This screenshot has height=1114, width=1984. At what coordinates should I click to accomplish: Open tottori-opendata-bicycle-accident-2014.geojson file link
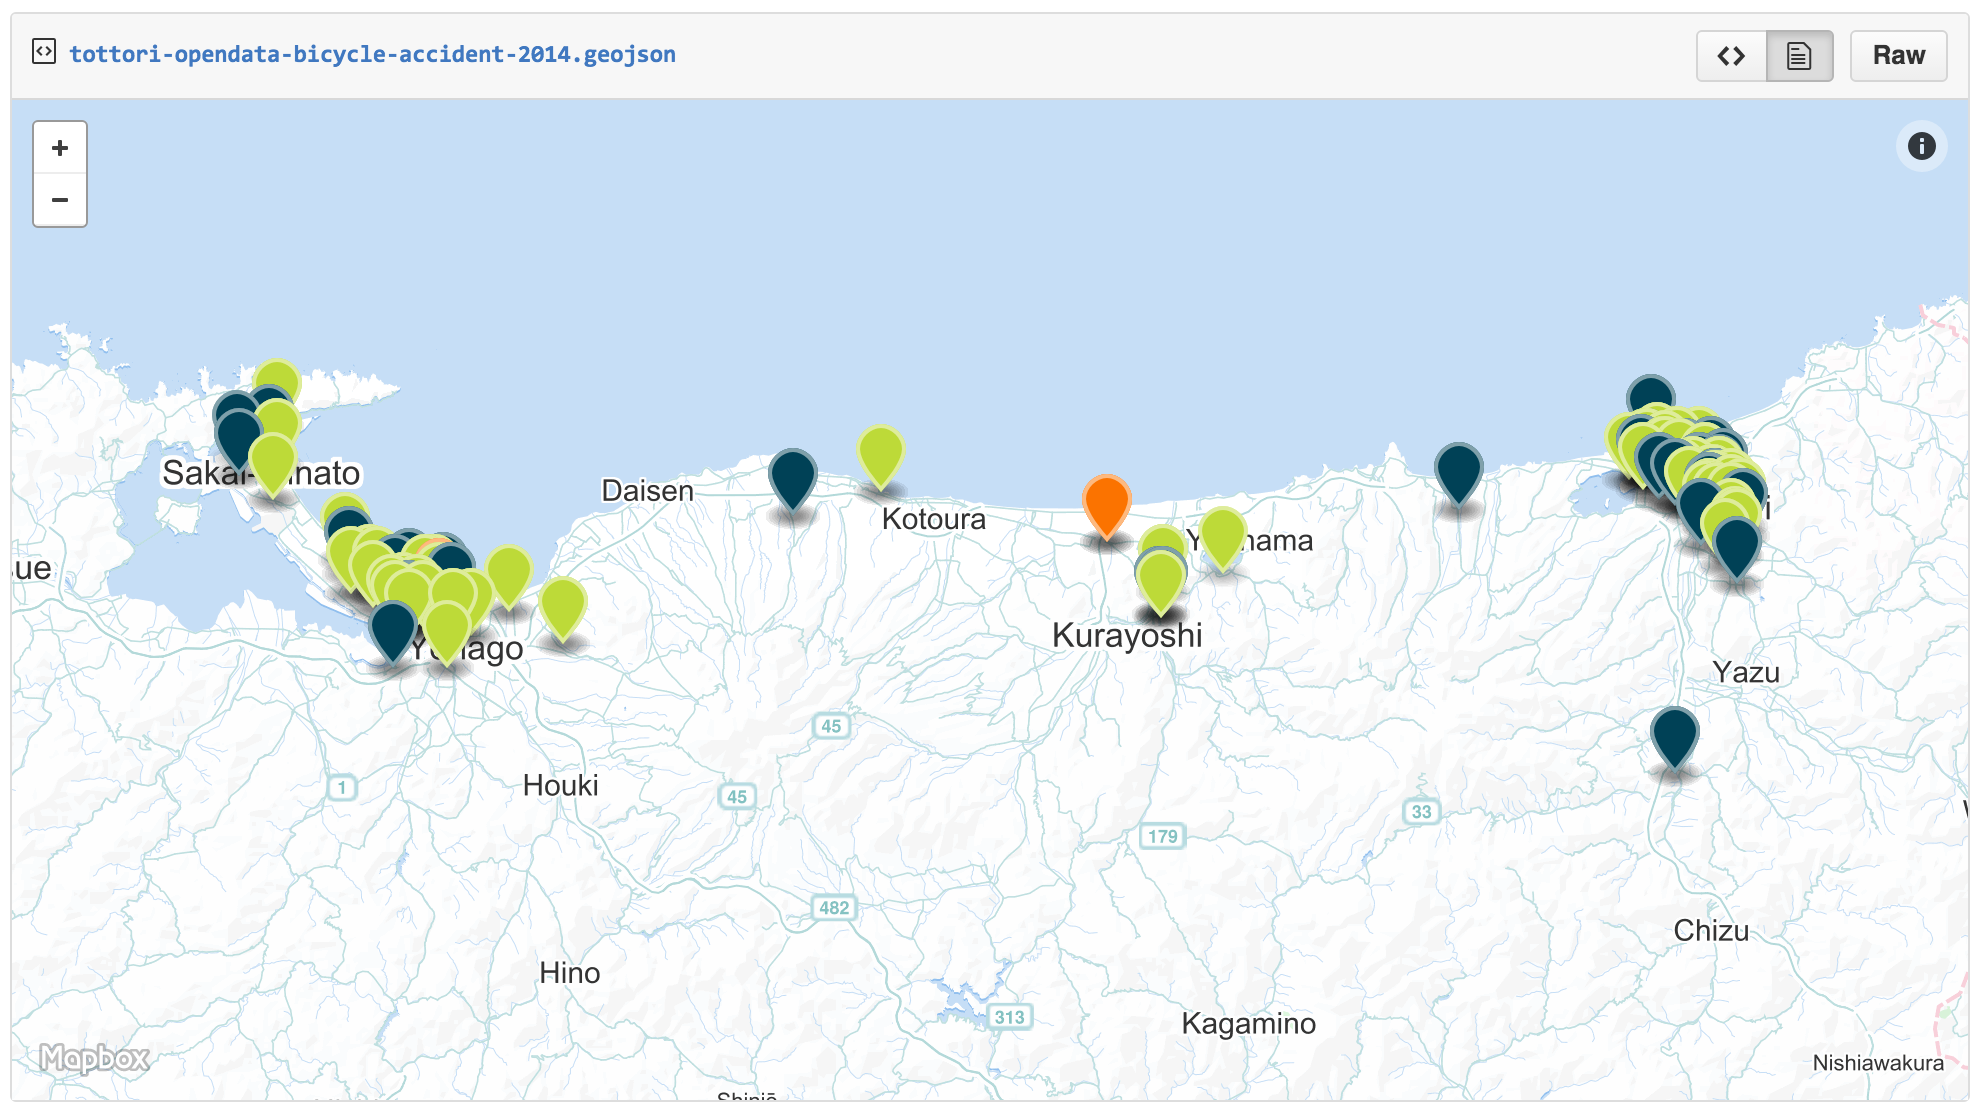click(x=372, y=54)
